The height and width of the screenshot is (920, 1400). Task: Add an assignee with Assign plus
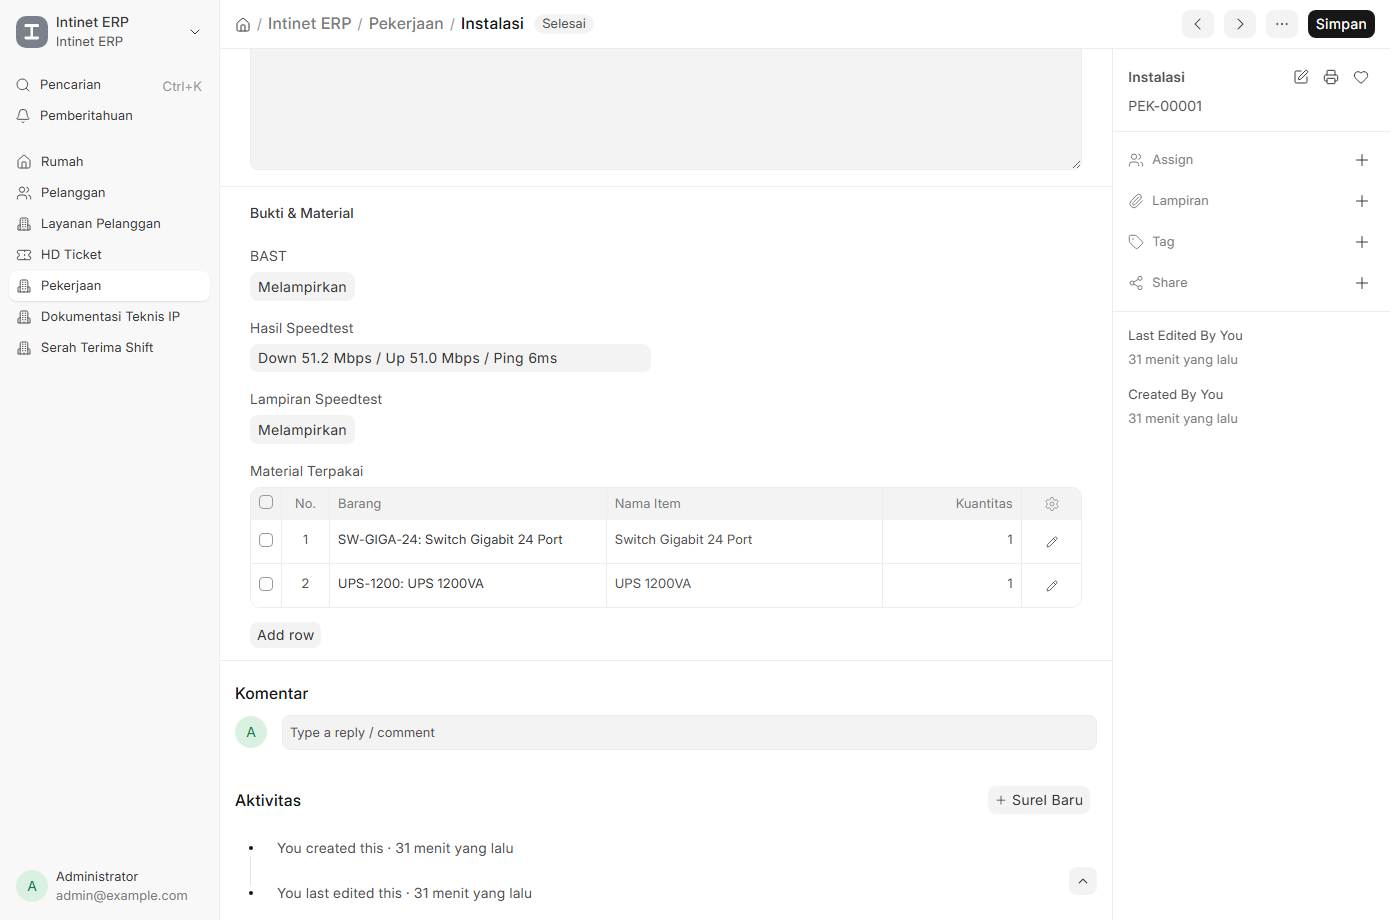[x=1362, y=160]
